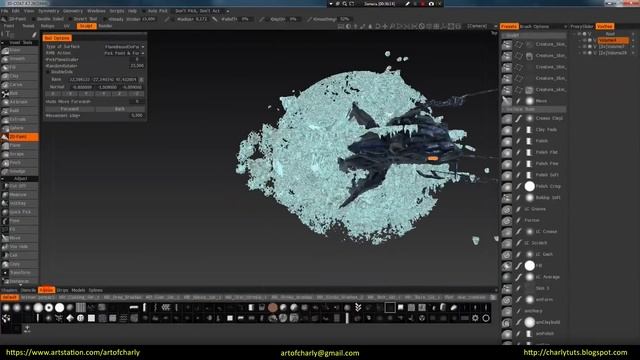Image resolution: width=640 pixels, height=360 pixels.
Task: Pick the large white disc brush alpha
Action: point(60,307)
